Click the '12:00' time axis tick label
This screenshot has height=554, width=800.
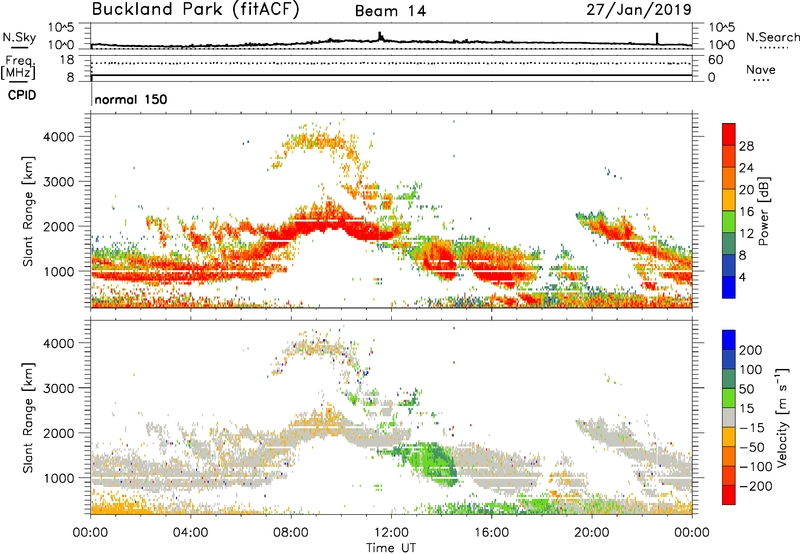[x=391, y=533]
